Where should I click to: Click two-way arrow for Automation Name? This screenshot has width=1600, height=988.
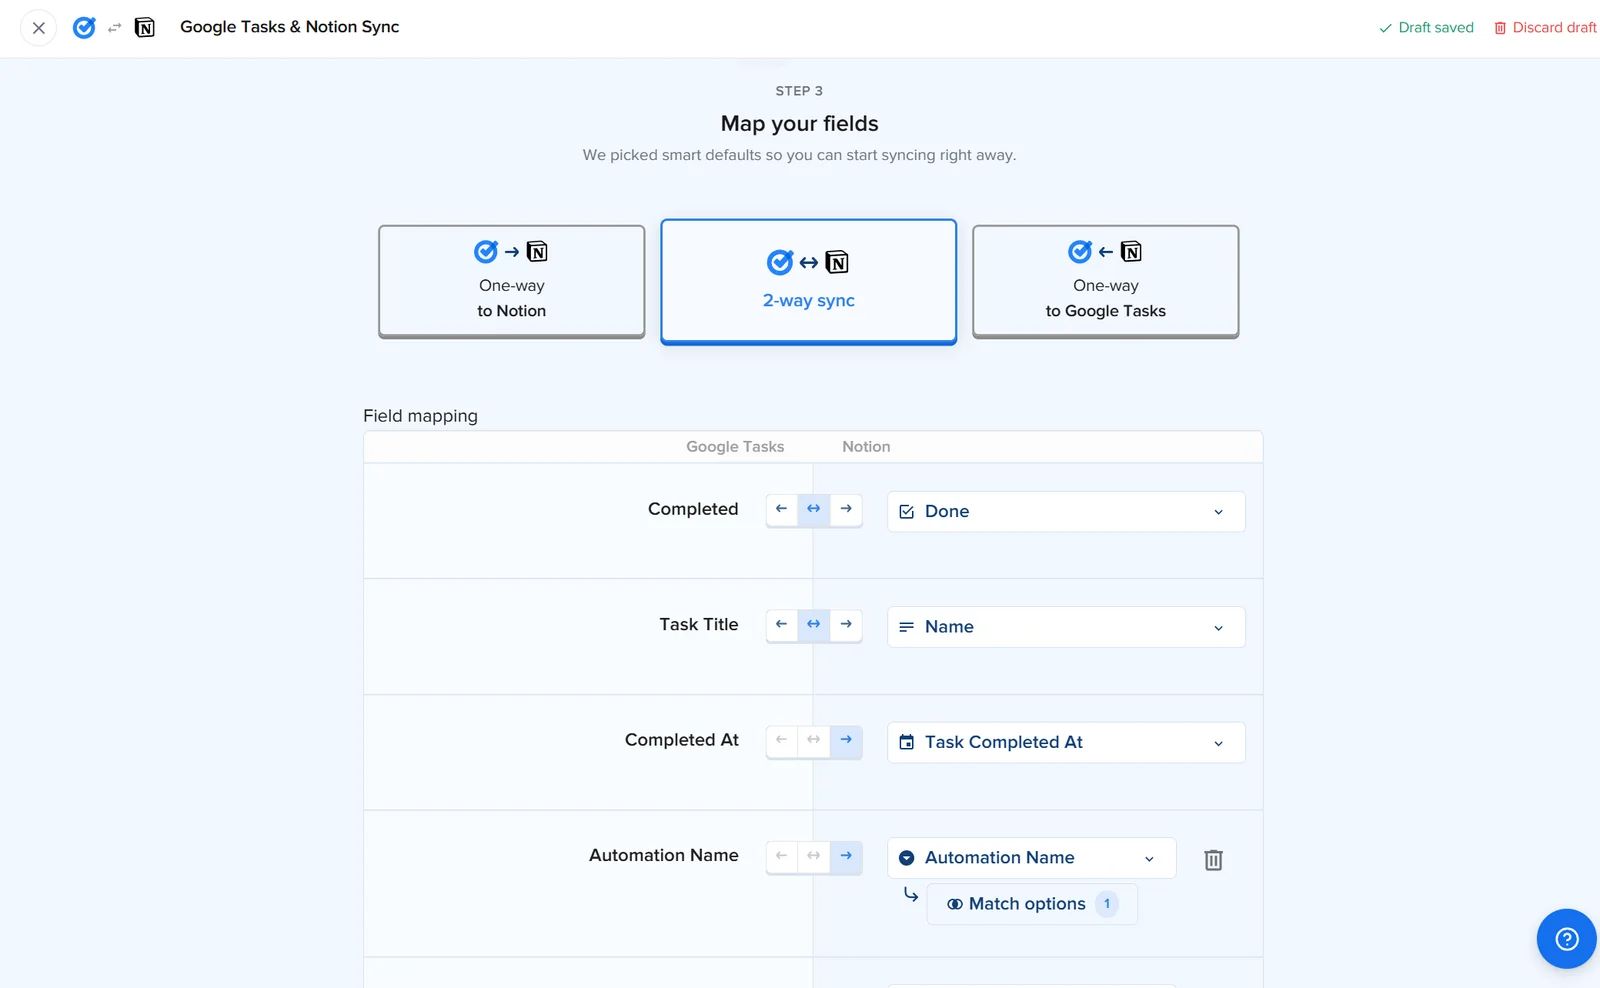[x=814, y=856]
